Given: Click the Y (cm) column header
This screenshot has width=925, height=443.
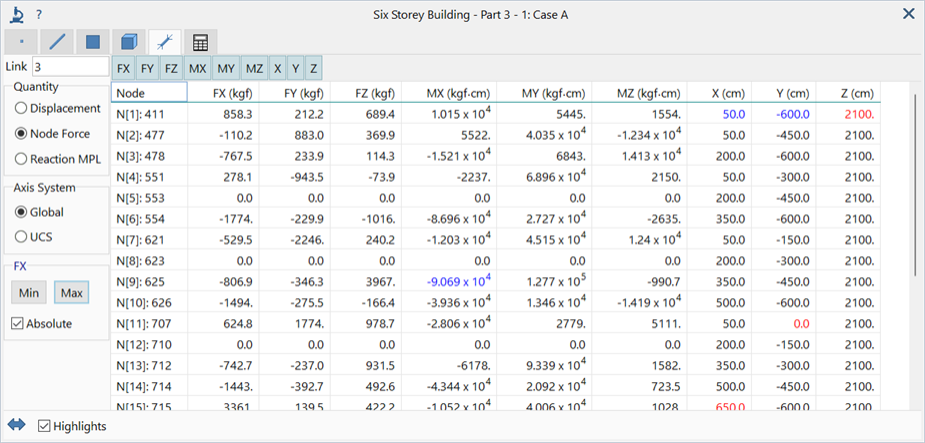Looking at the screenshot, I should click(x=783, y=93).
